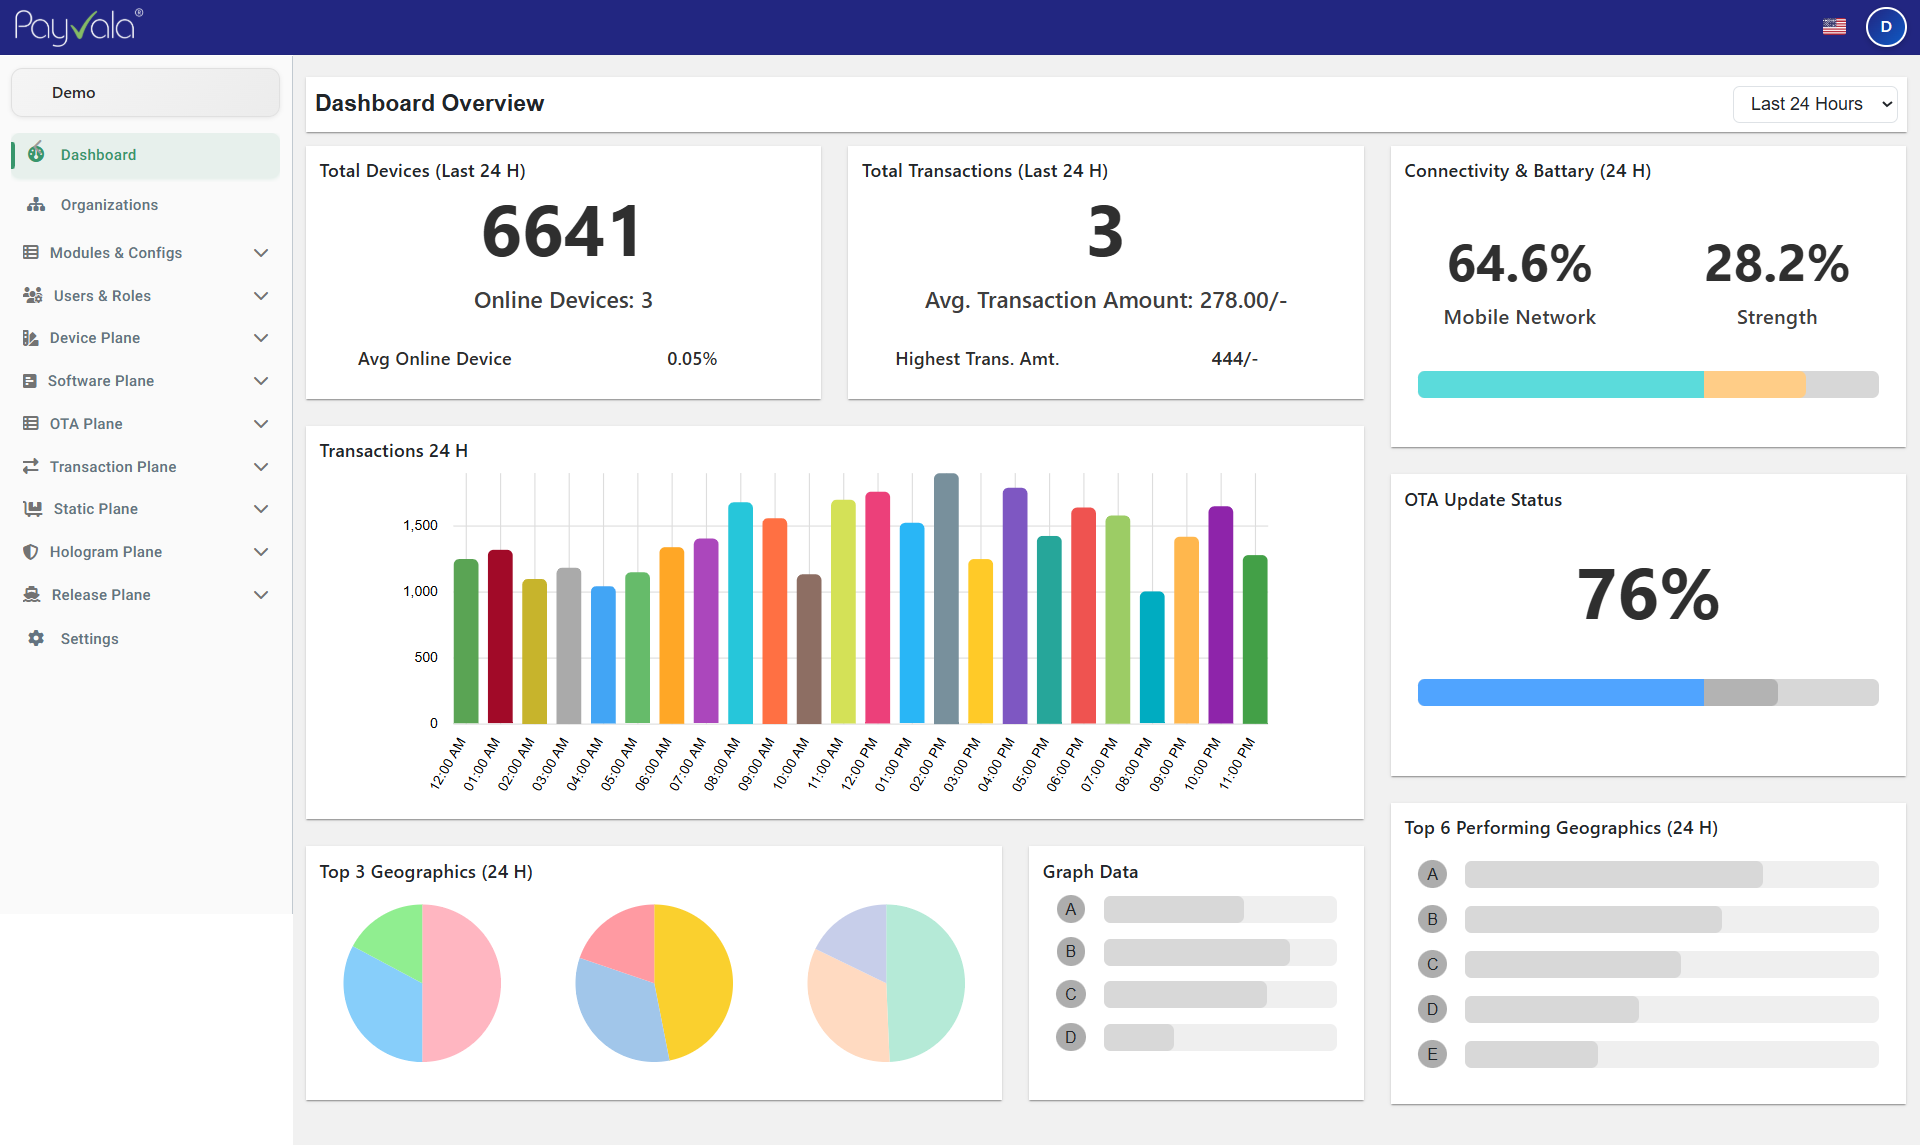Click the OTA Update Status progress bar
This screenshot has height=1145, width=1920.
(1648, 692)
